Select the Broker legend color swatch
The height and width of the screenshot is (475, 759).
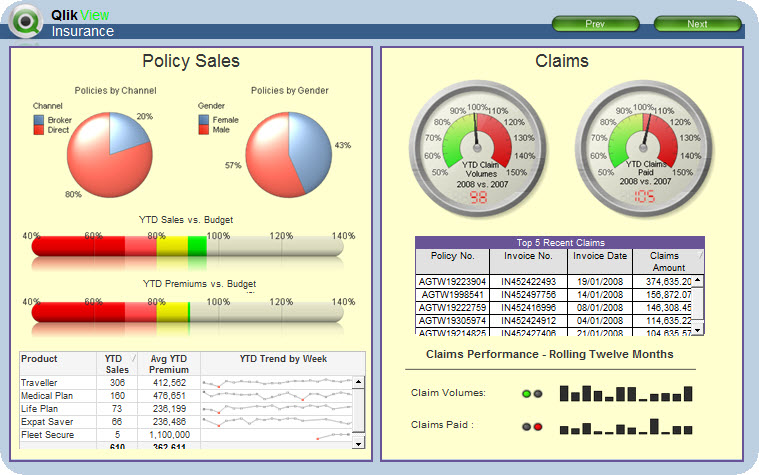[x=39, y=119]
